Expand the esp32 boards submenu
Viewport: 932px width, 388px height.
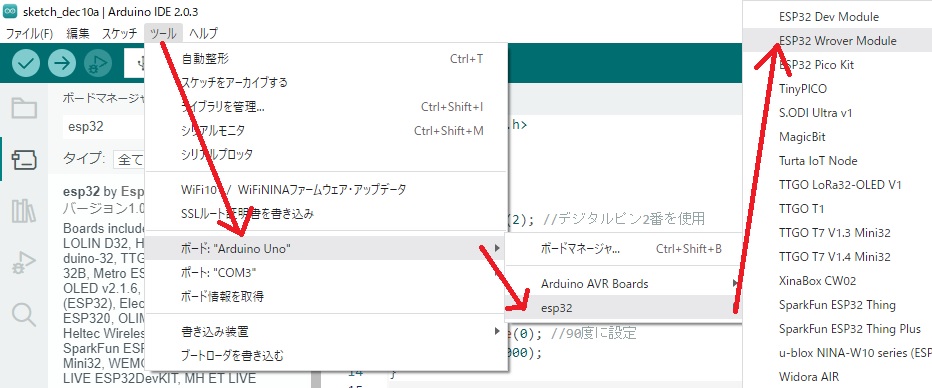point(624,308)
